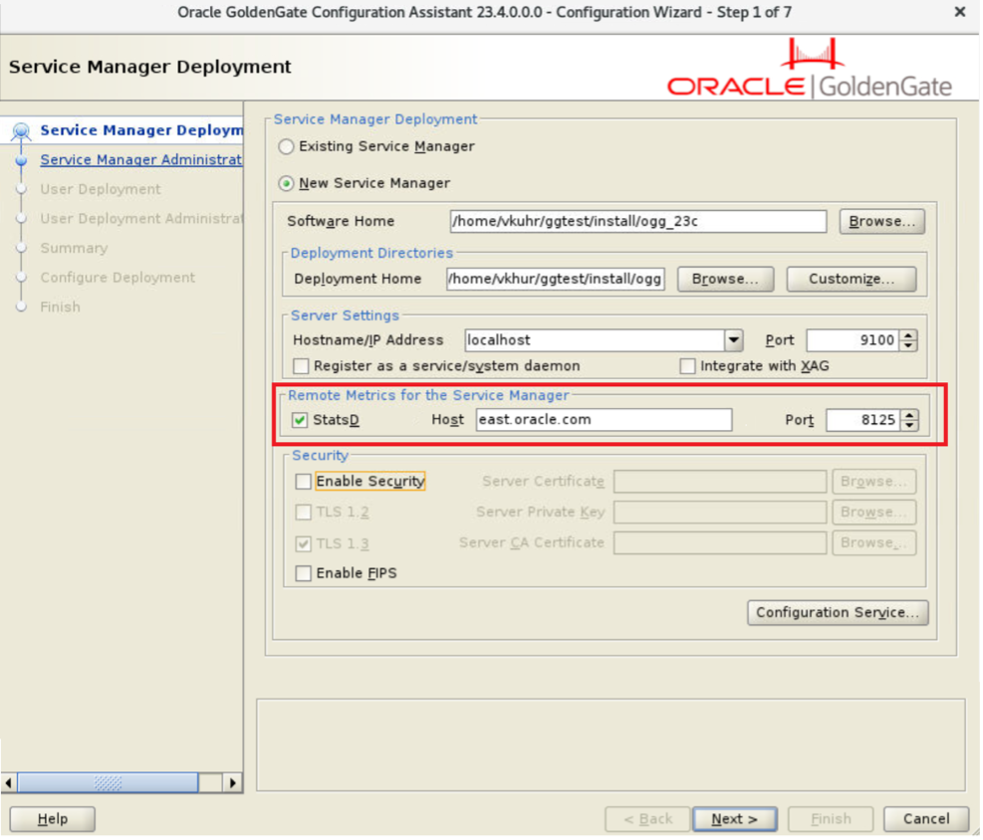This screenshot has height=840, width=983.
Task: Click the message area panel at bottom
Action: (x=611, y=746)
